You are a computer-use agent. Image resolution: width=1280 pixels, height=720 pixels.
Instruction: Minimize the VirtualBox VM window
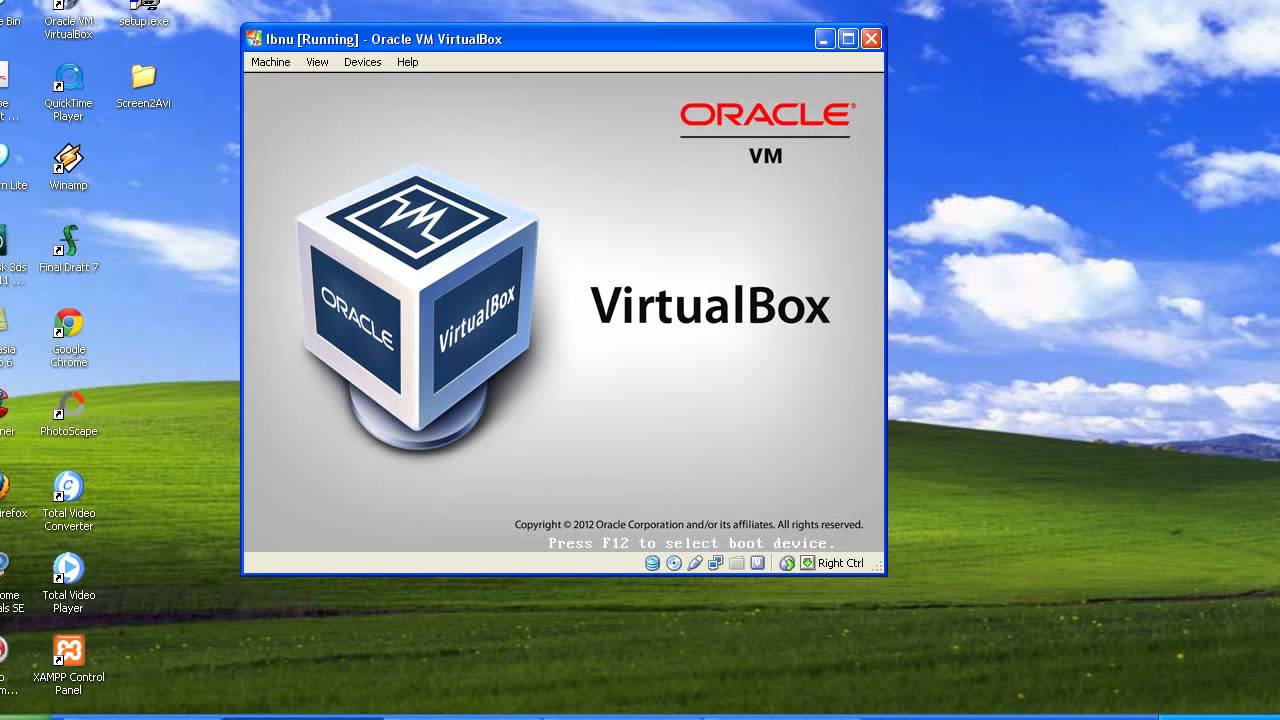click(x=825, y=39)
